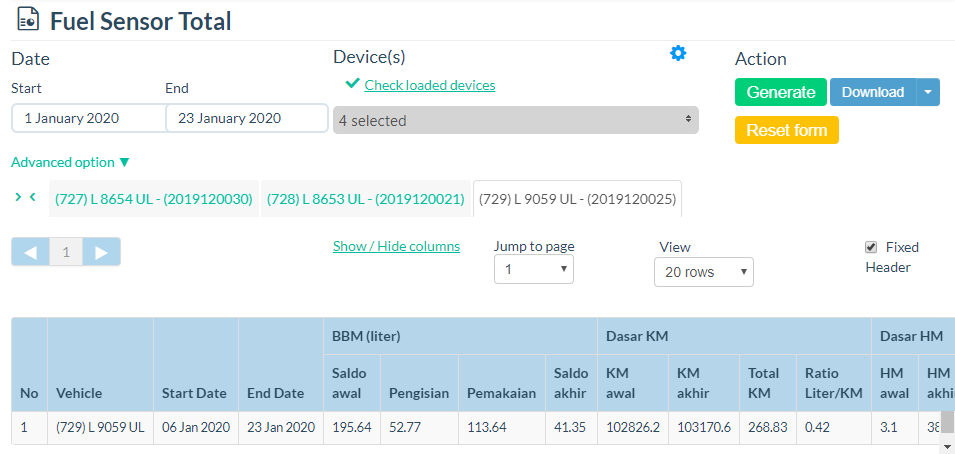Click the blue settings gear icon

tap(678, 53)
